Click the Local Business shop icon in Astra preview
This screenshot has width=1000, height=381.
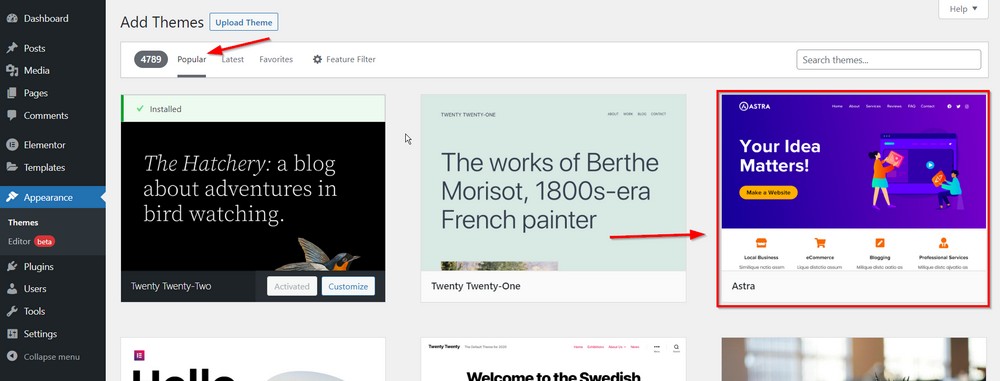point(761,243)
